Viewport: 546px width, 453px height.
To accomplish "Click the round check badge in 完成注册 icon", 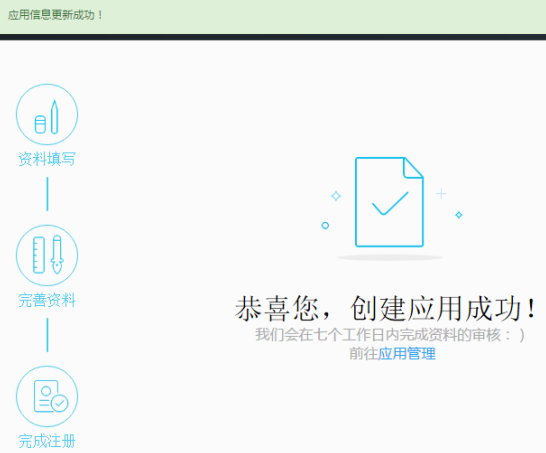I will 60,403.
